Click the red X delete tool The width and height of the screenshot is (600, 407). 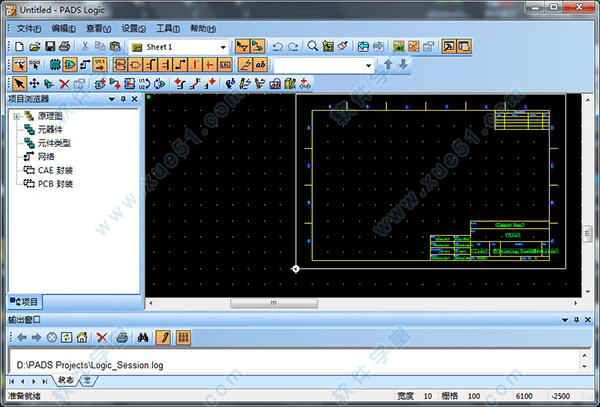[x=65, y=84]
